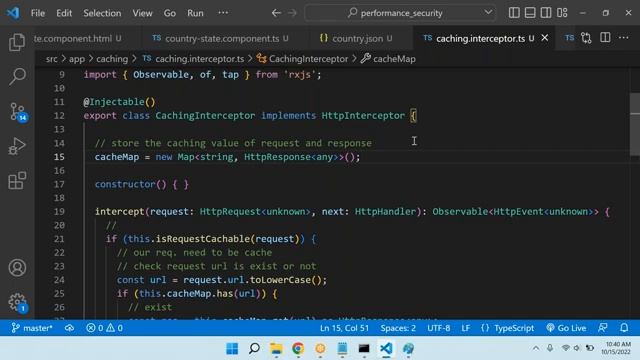This screenshot has height=360, width=640.
Task: Open the Accounts menu icon
Action: 17,268
